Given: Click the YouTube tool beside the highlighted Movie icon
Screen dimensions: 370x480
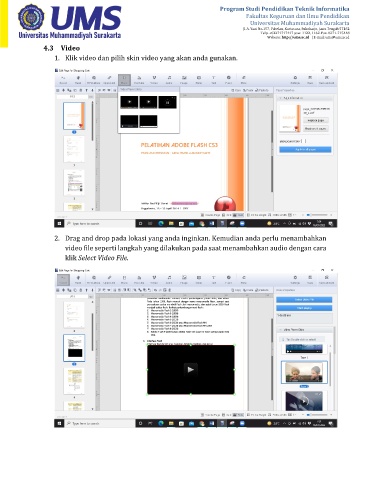Looking at the screenshot, I should click(x=139, y=80).
